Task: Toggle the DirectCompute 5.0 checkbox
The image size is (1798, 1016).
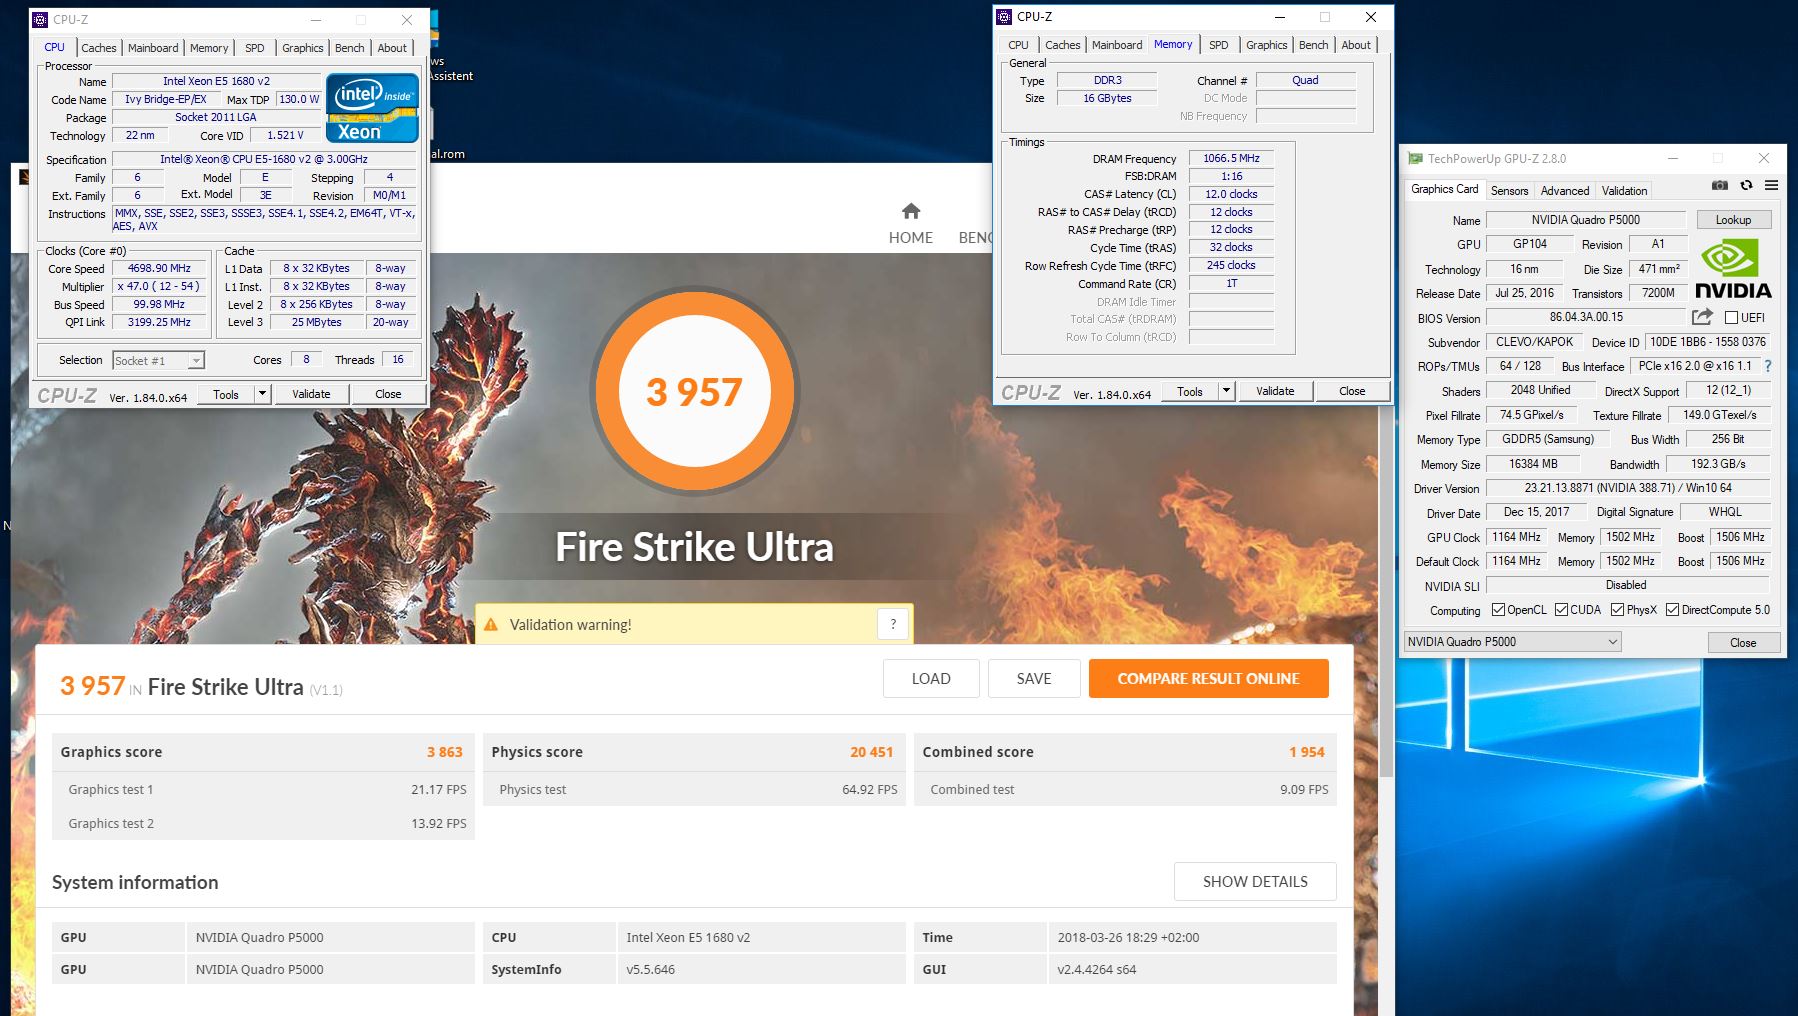Action: 1672,610
